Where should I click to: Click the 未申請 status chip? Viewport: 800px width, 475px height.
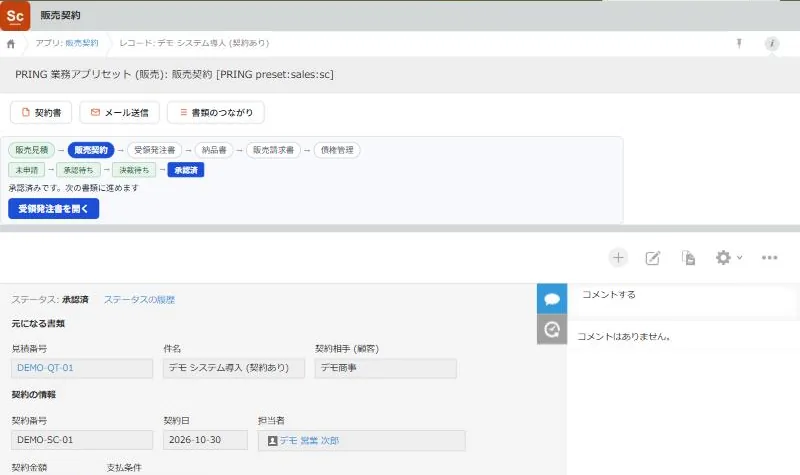(27, 170)
